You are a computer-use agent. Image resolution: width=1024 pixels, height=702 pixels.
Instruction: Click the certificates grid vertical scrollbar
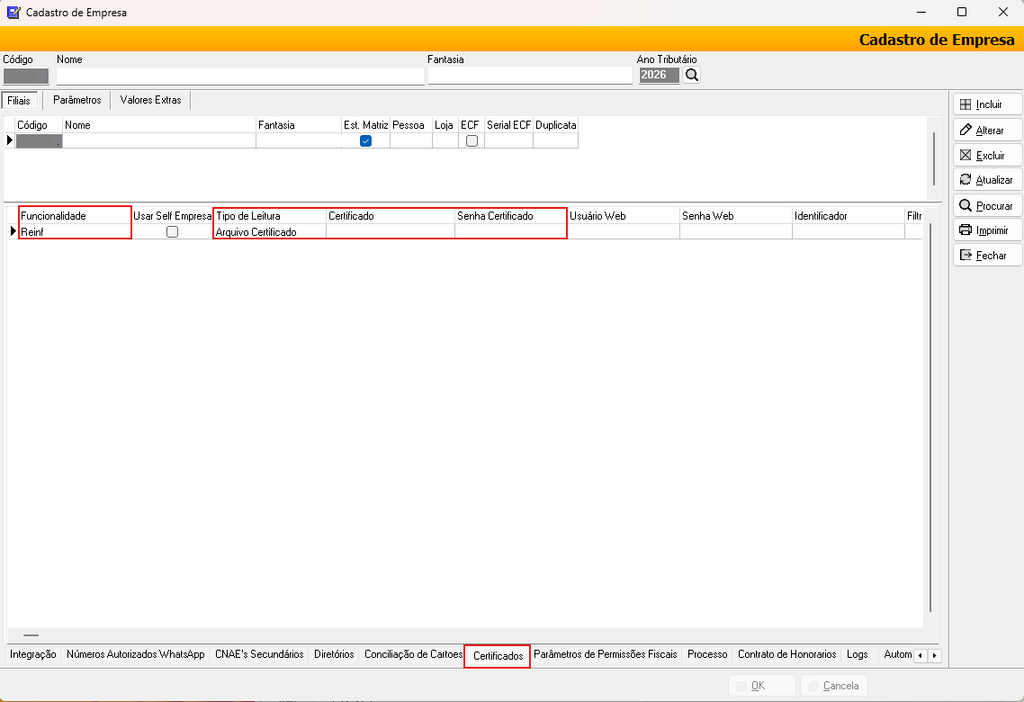coord(930,418)
